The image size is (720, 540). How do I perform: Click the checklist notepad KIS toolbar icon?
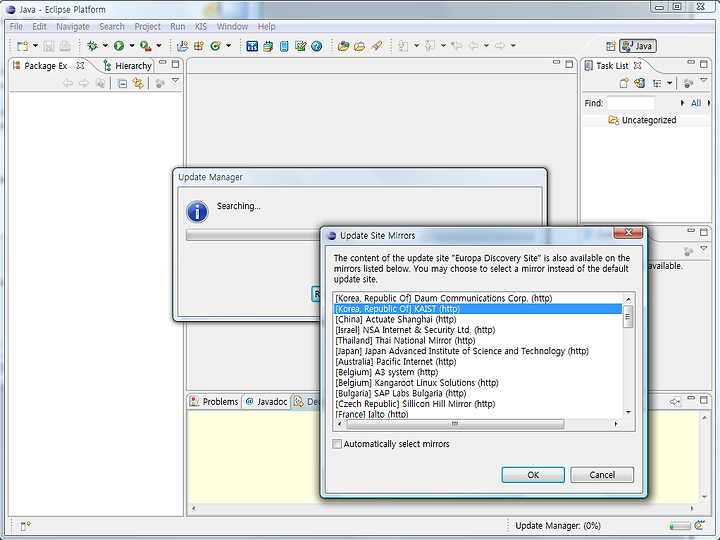[300, 46]
